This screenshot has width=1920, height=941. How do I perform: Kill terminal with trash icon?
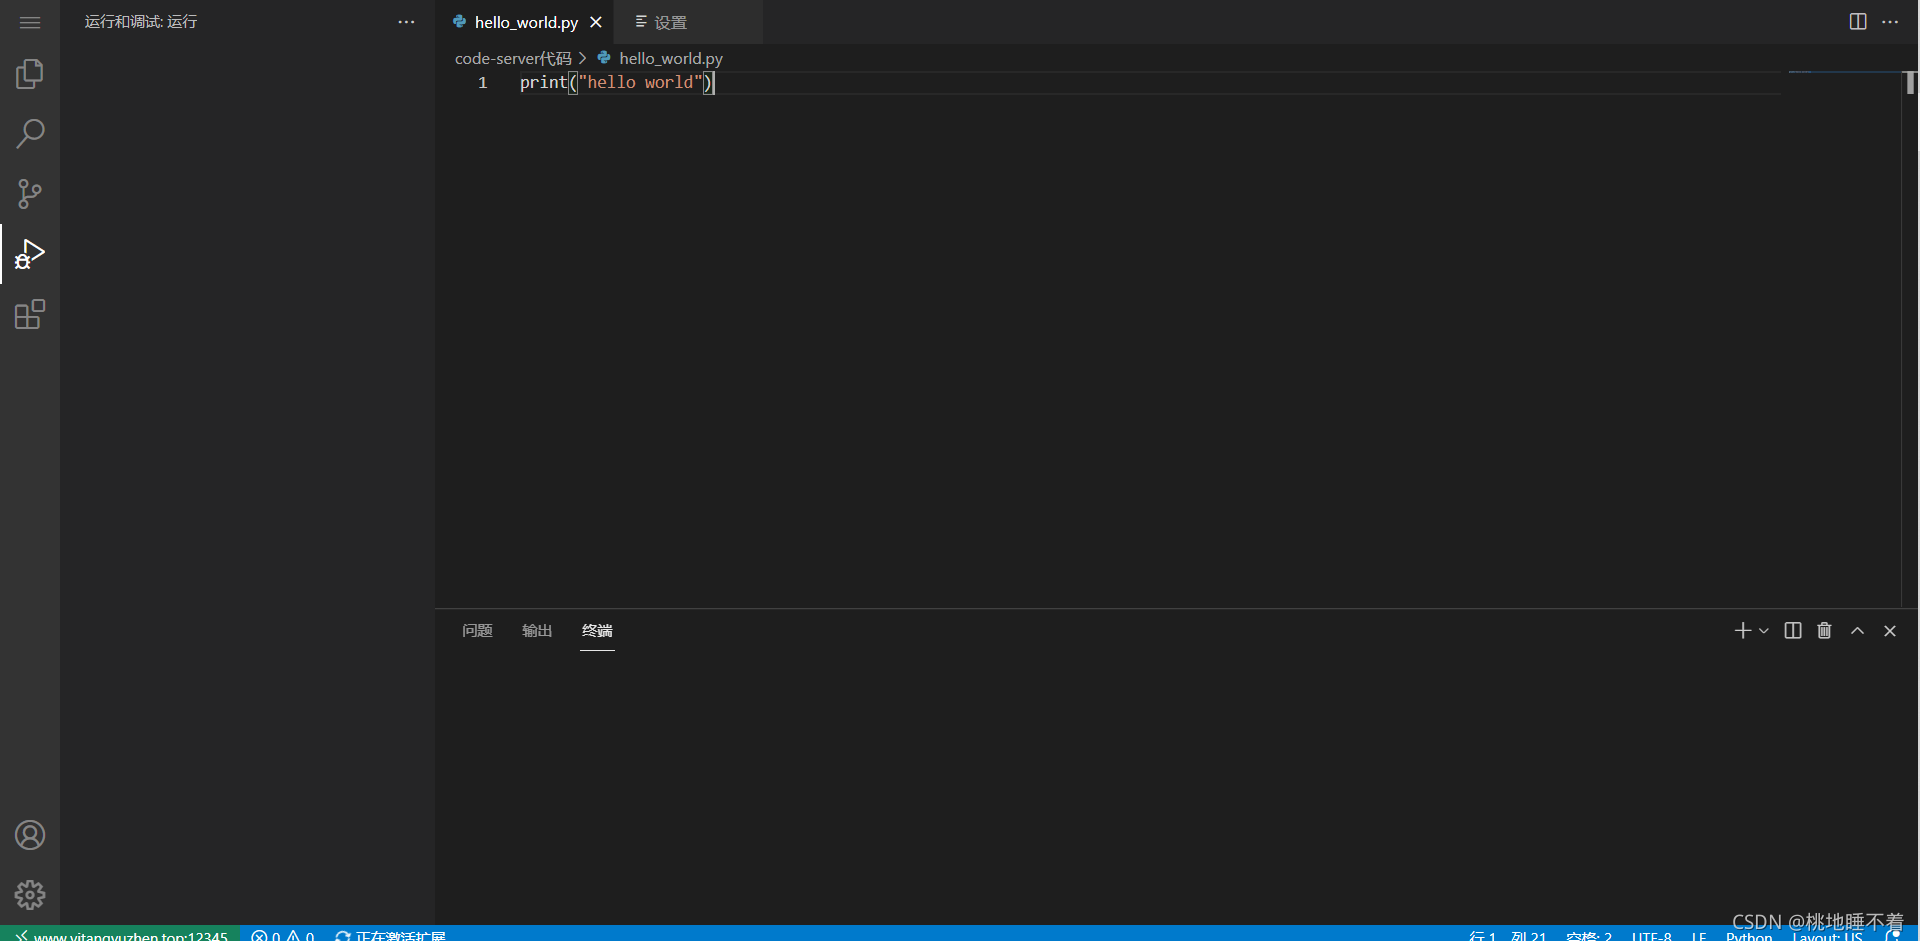(1825, 630)
